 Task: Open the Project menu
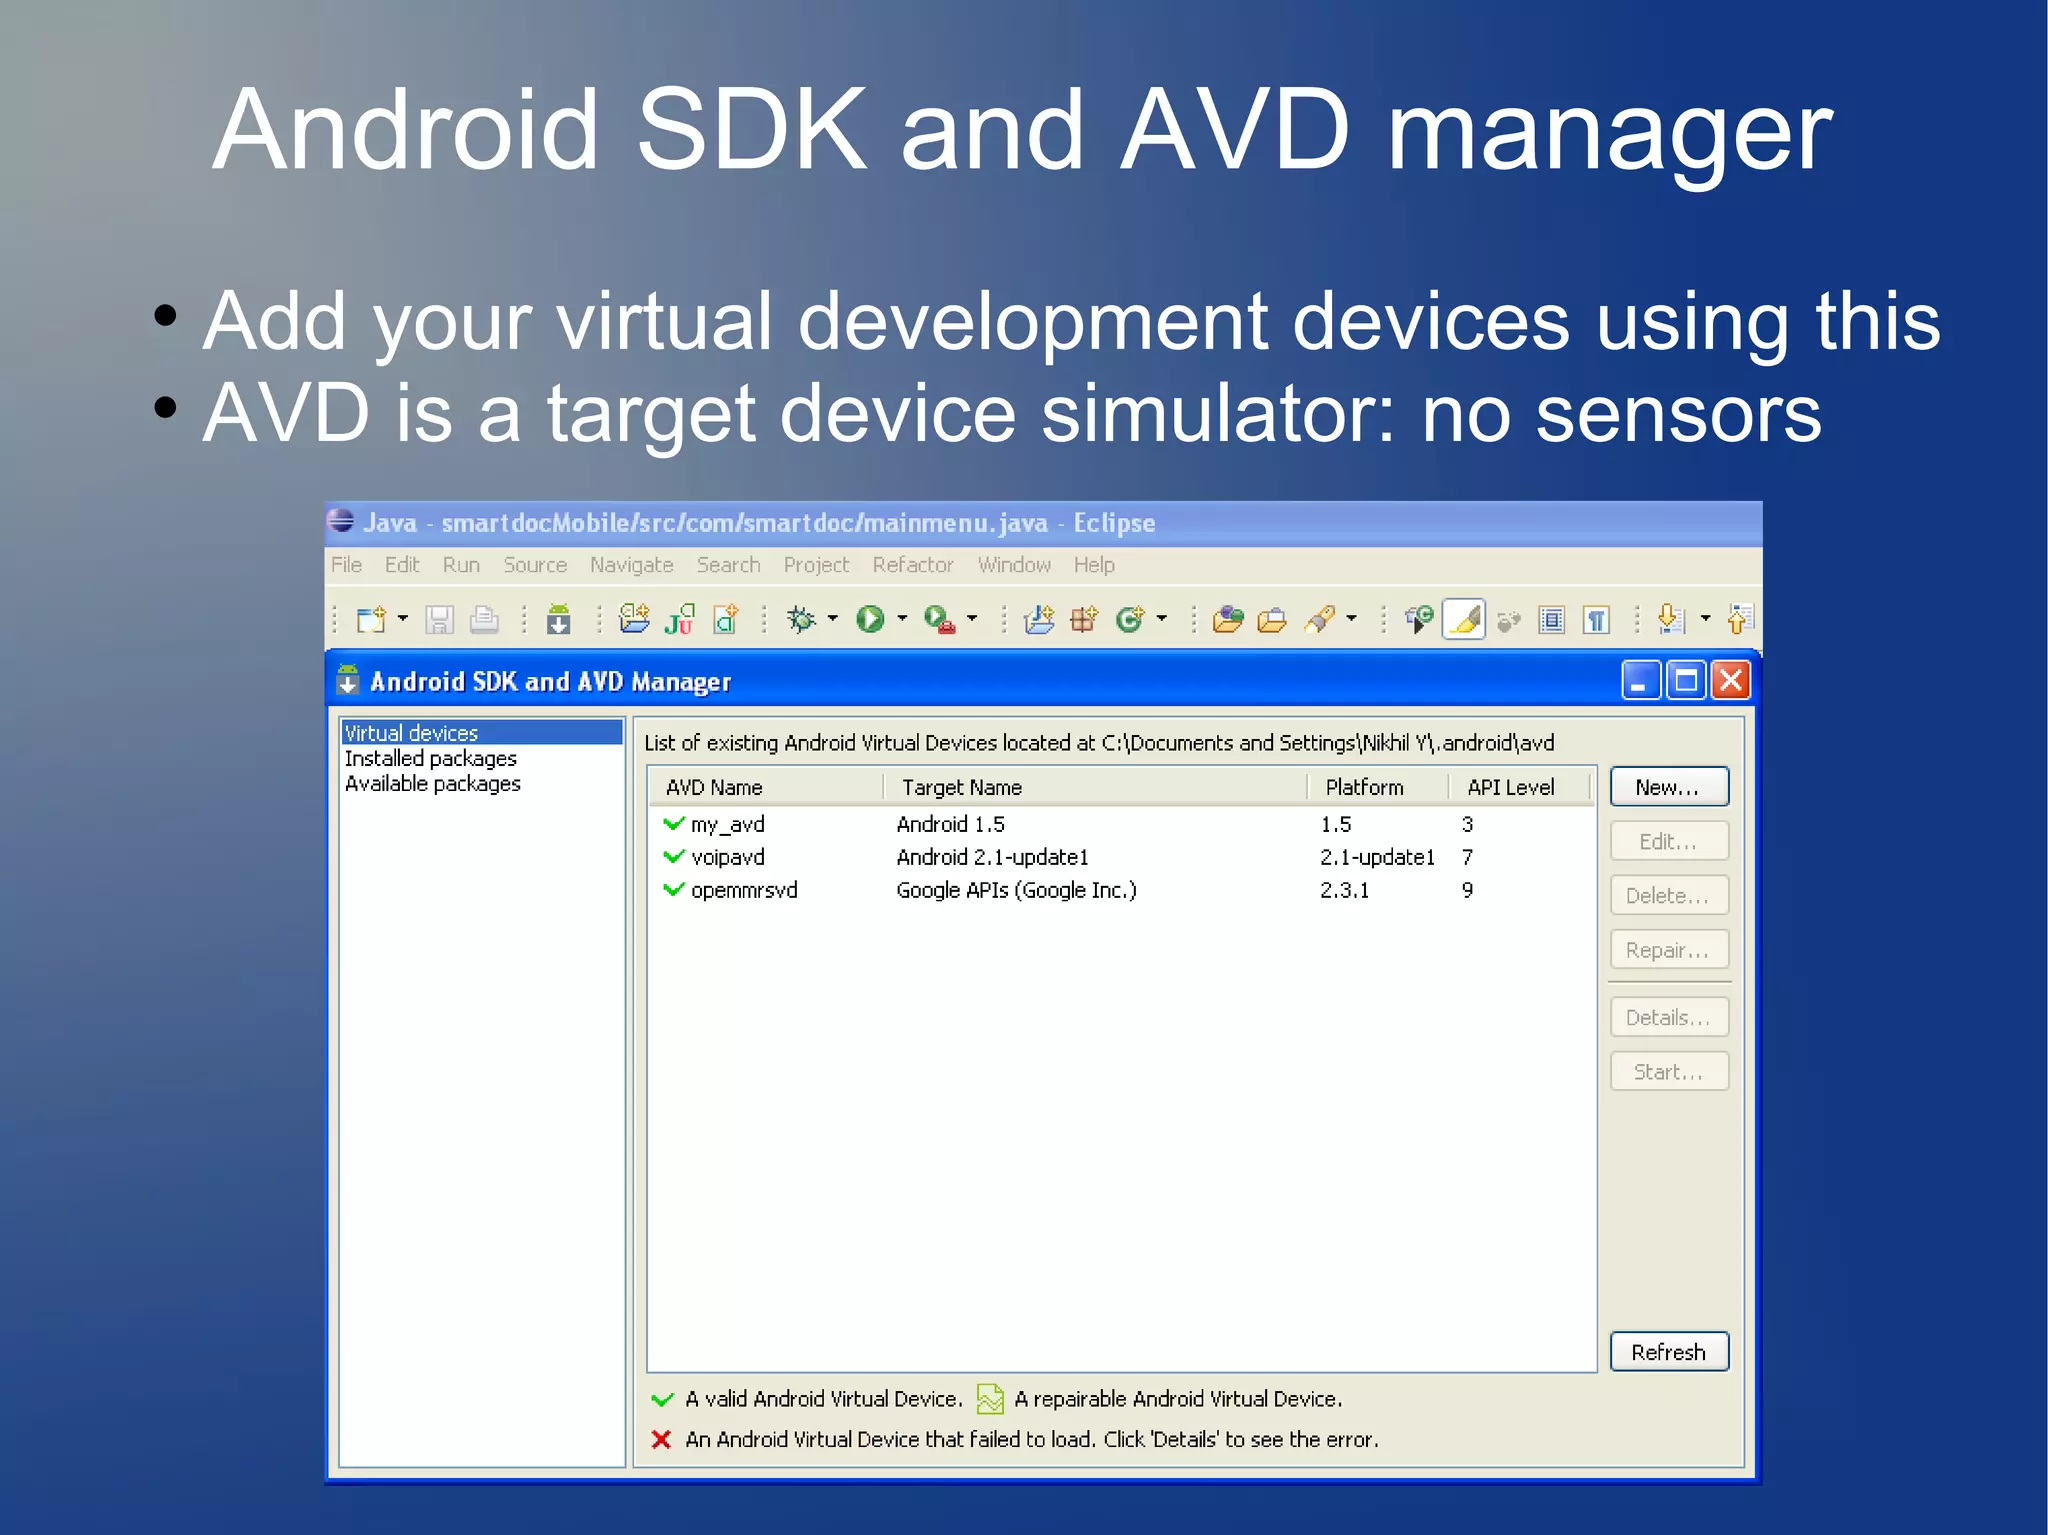tap(816, 566)
